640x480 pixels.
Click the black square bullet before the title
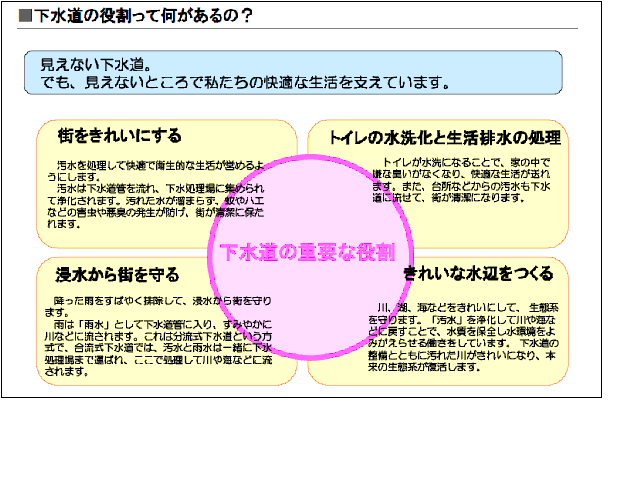coord(25,15)
